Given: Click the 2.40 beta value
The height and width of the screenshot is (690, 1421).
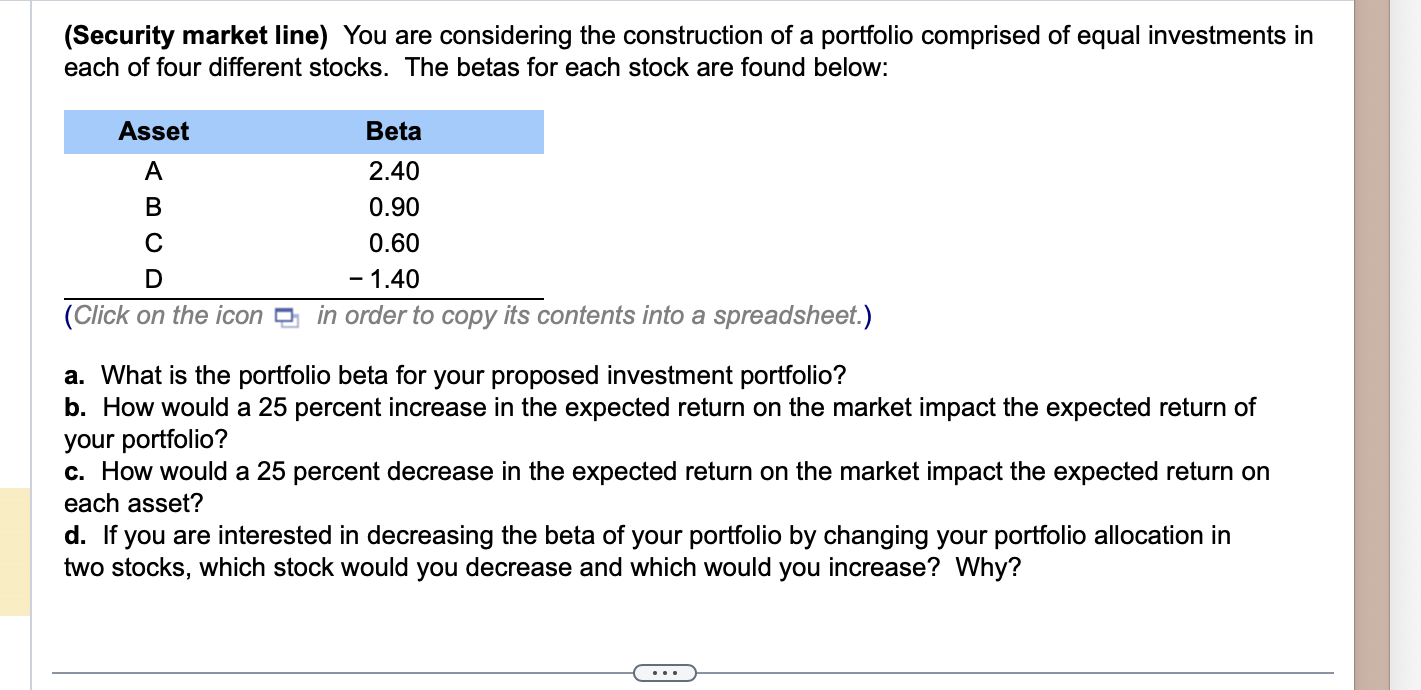Looking at the screenshot, I should (x=393, y=172).
